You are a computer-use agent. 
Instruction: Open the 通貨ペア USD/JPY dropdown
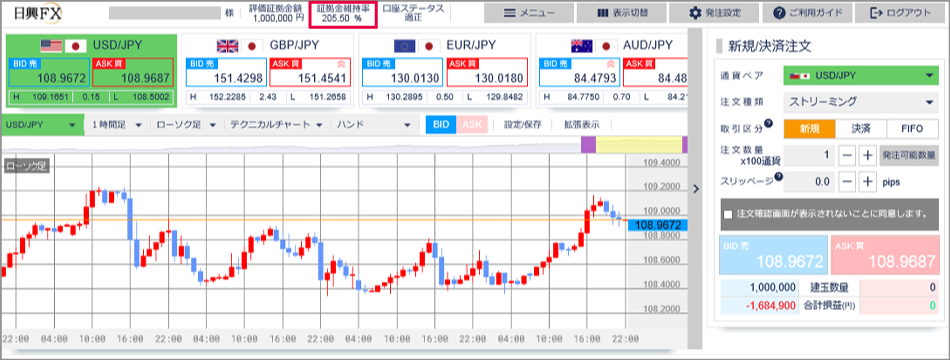[860, 76]
